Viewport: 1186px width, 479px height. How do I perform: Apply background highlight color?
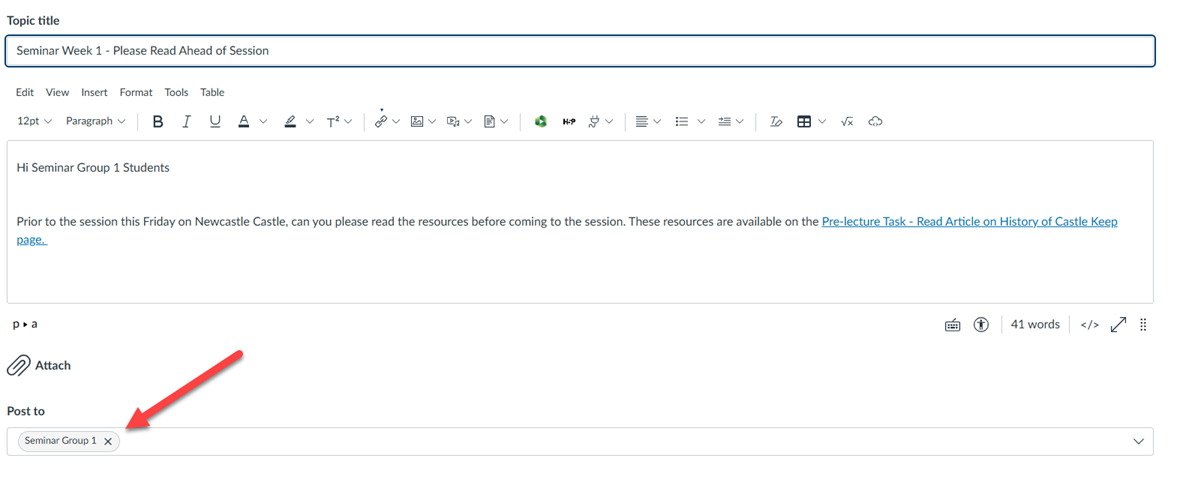290,121
